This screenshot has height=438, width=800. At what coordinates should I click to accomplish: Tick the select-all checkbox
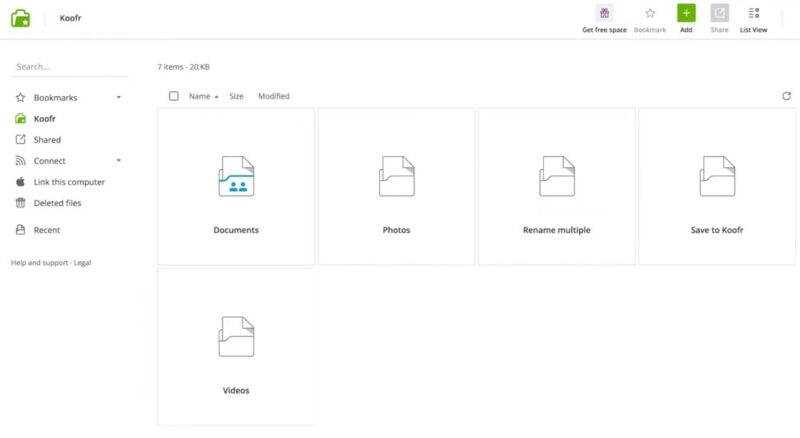click(173, 96)
